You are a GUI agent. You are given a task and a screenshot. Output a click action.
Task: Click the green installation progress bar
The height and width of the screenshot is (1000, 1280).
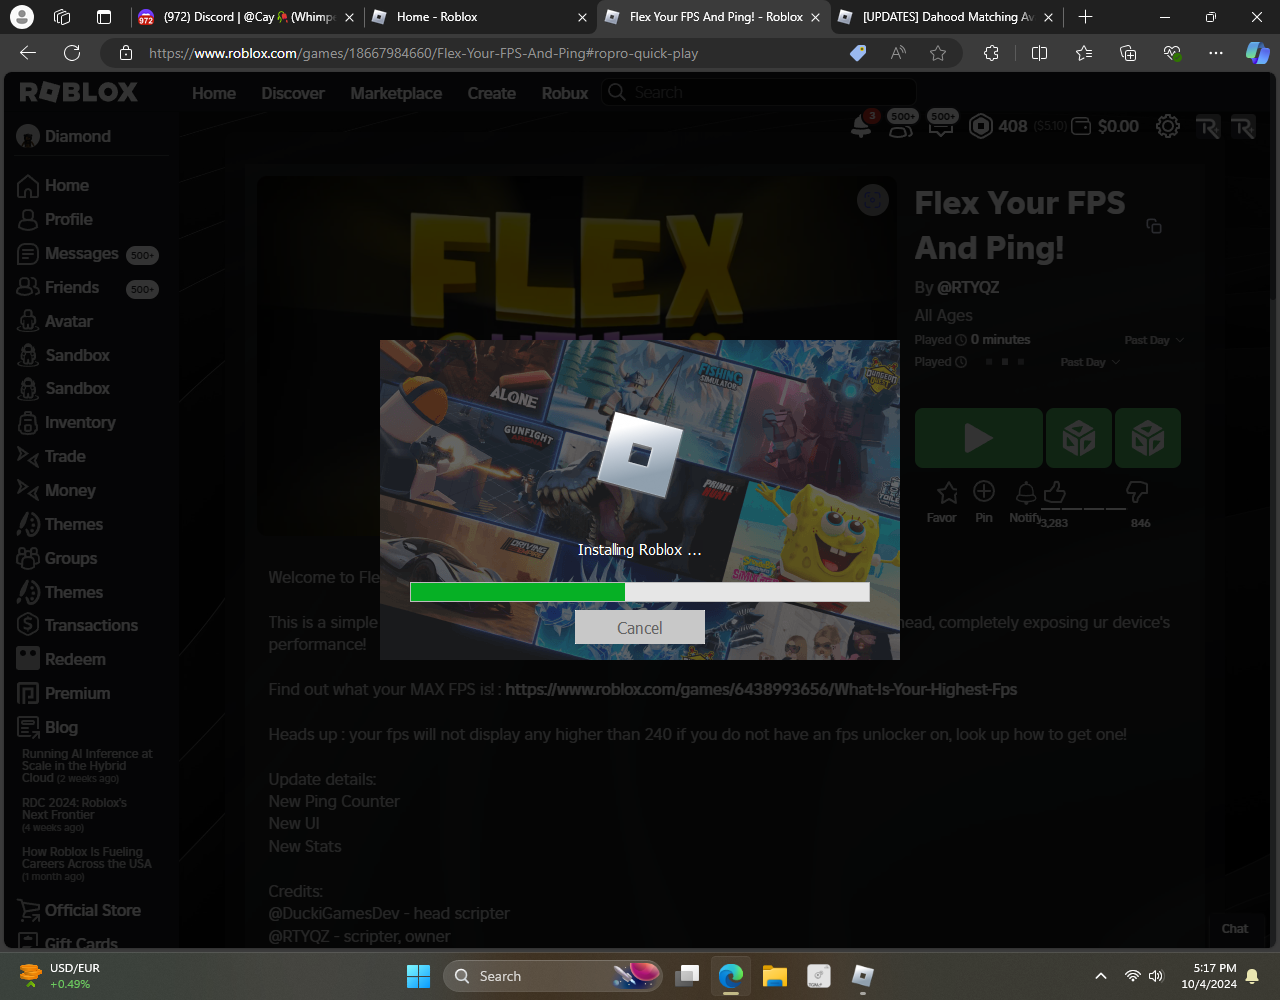pyautogui.click(x=640, y=592)
